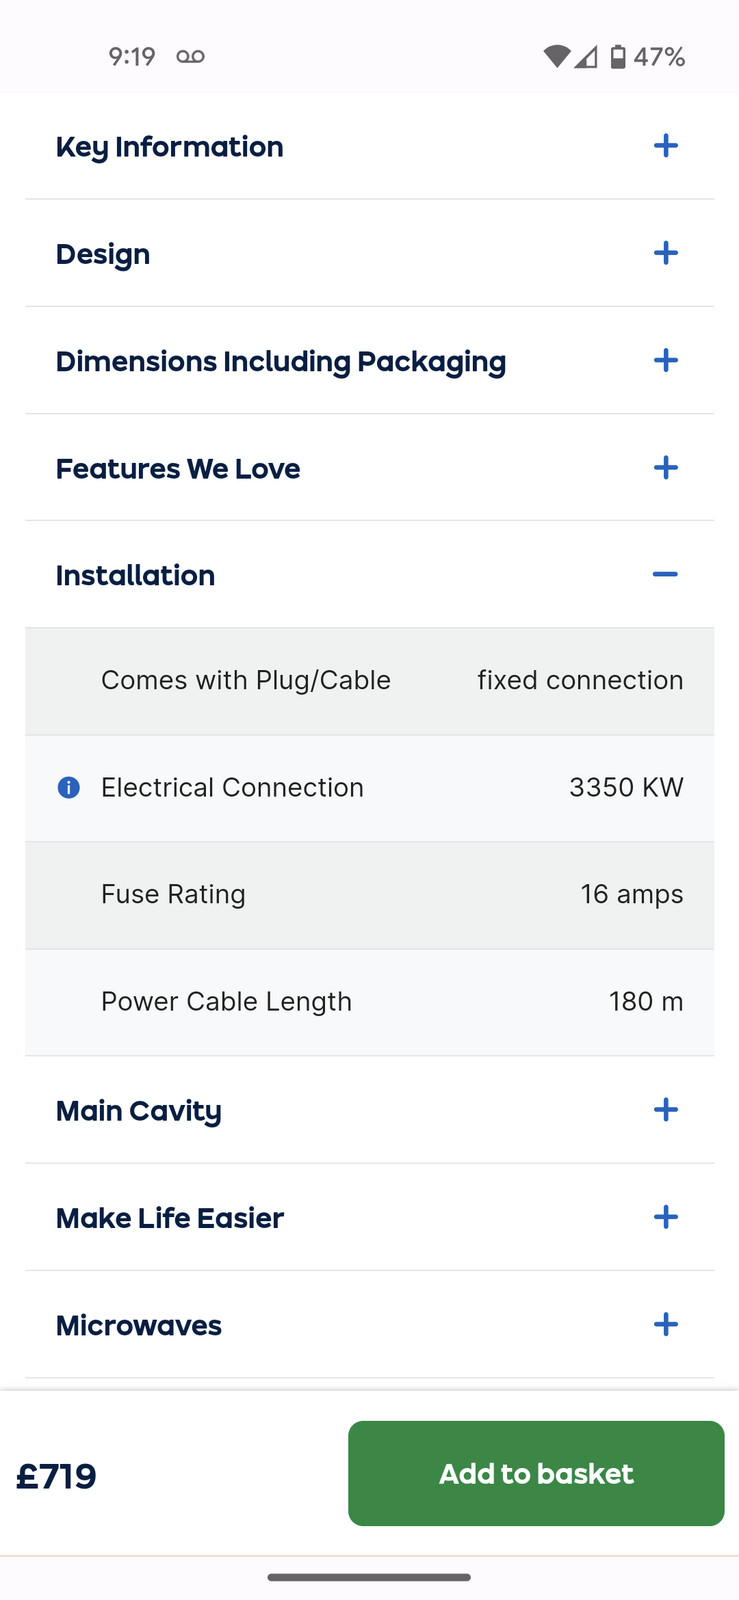Tap the plus icon beside Design
Screen dimensions: 739x1600
(665, 253)
